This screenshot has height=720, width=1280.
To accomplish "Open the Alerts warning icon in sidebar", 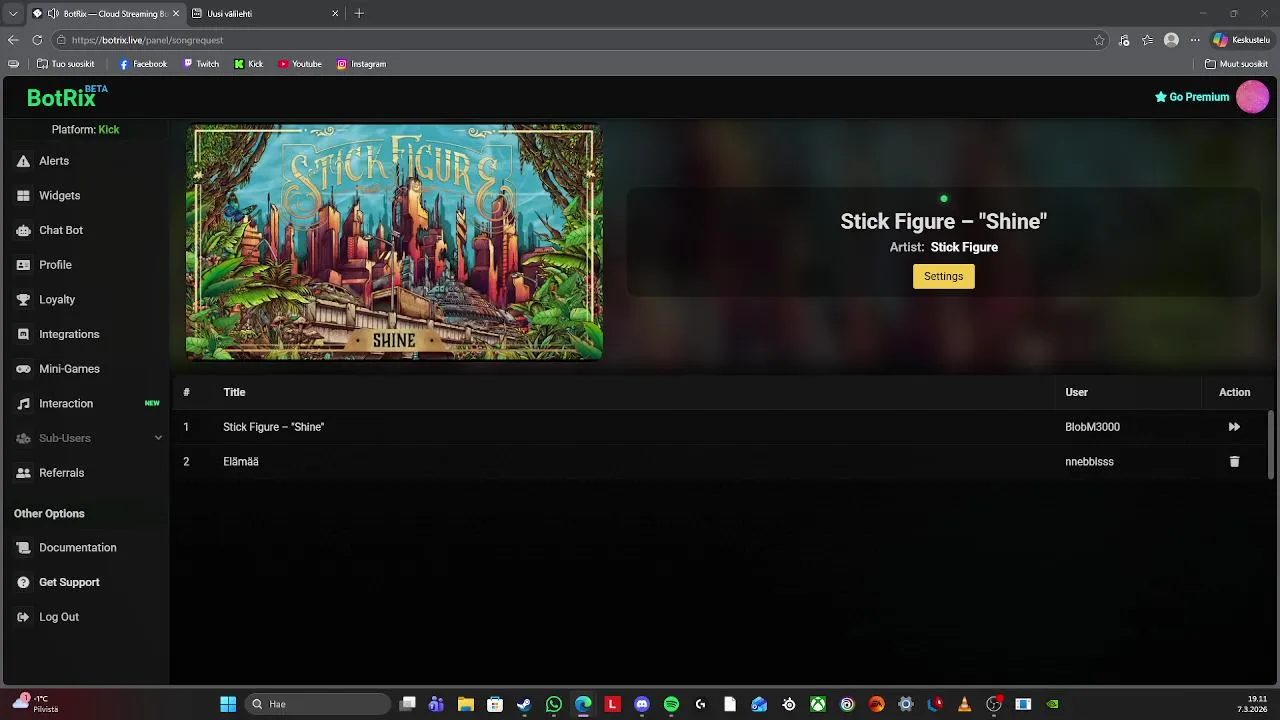I will tap(23, 161).
